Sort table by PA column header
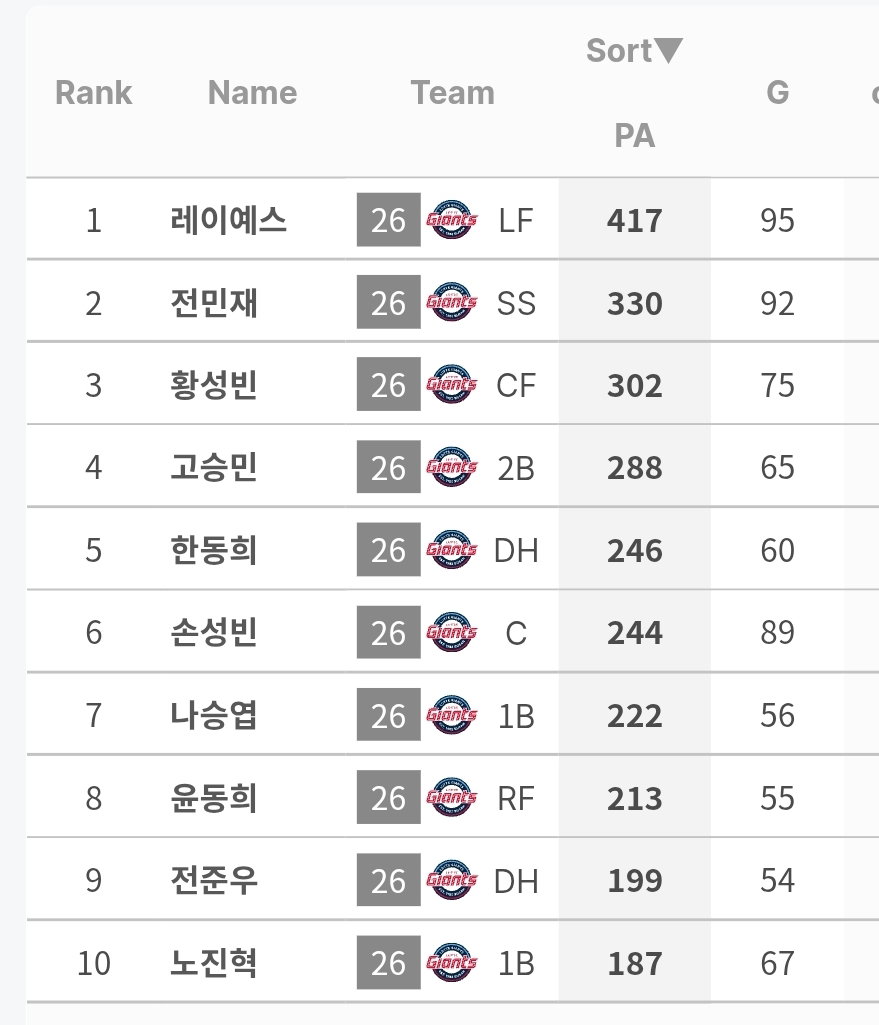 click(x=634, y=135)
